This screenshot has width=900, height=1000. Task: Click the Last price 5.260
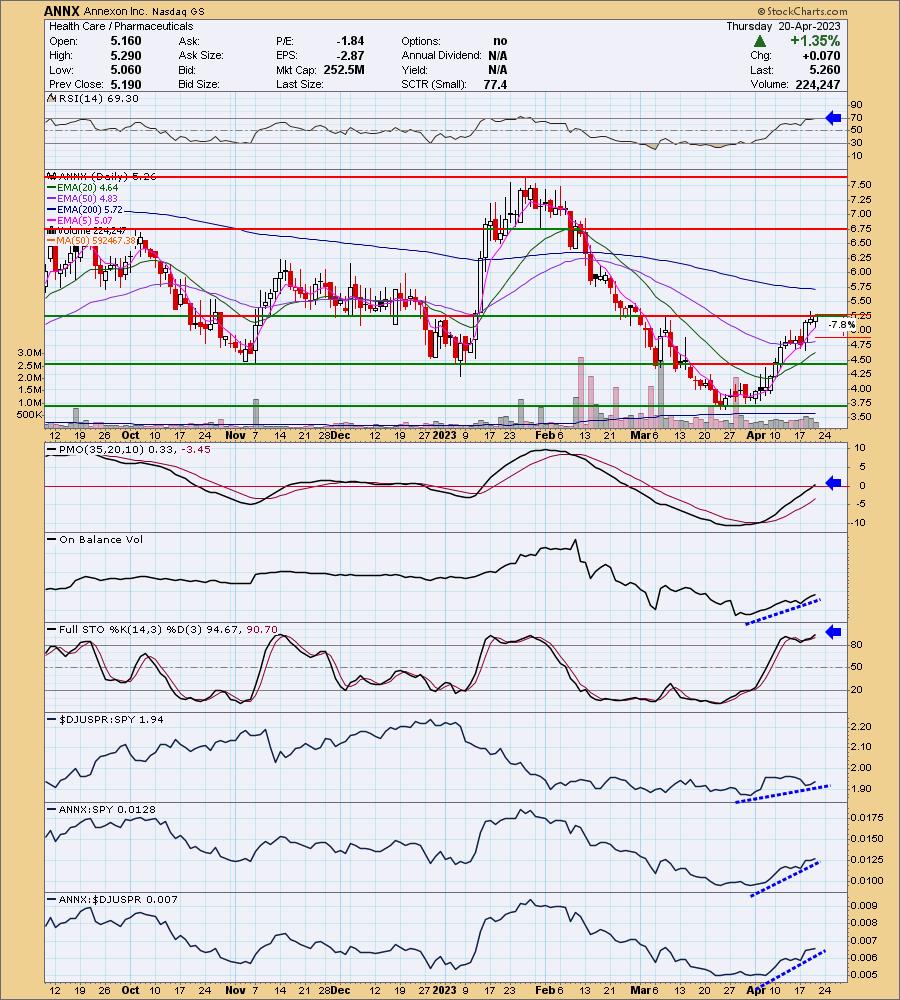825,70
